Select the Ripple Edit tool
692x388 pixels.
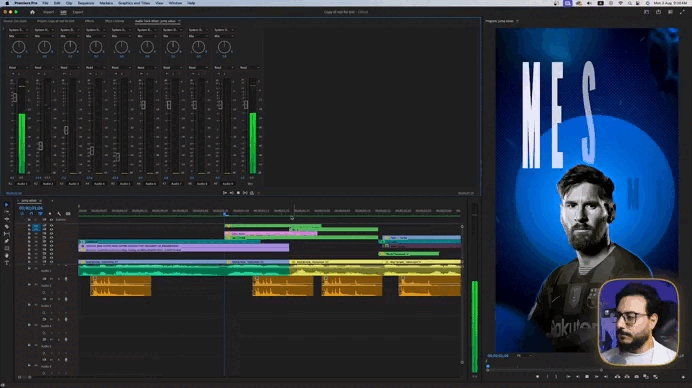(x=7, y=219)
